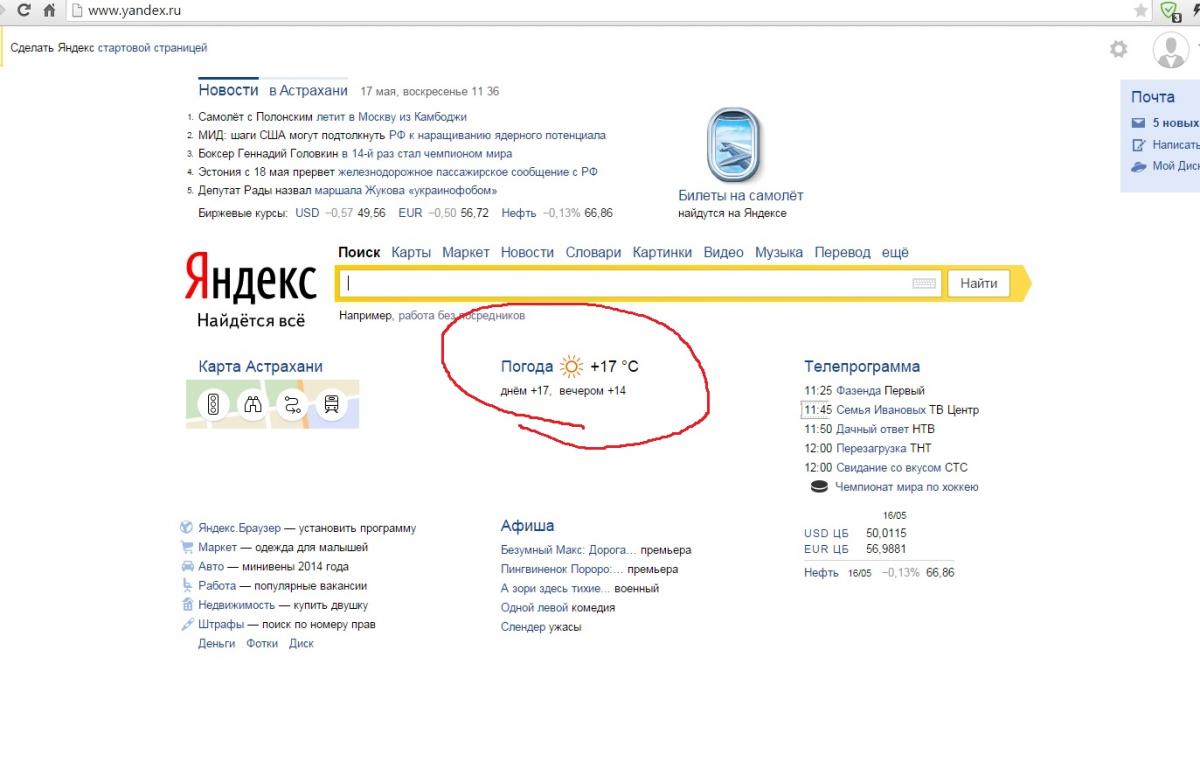Open Телепрограмма heading link

click(x=862, y=367)
